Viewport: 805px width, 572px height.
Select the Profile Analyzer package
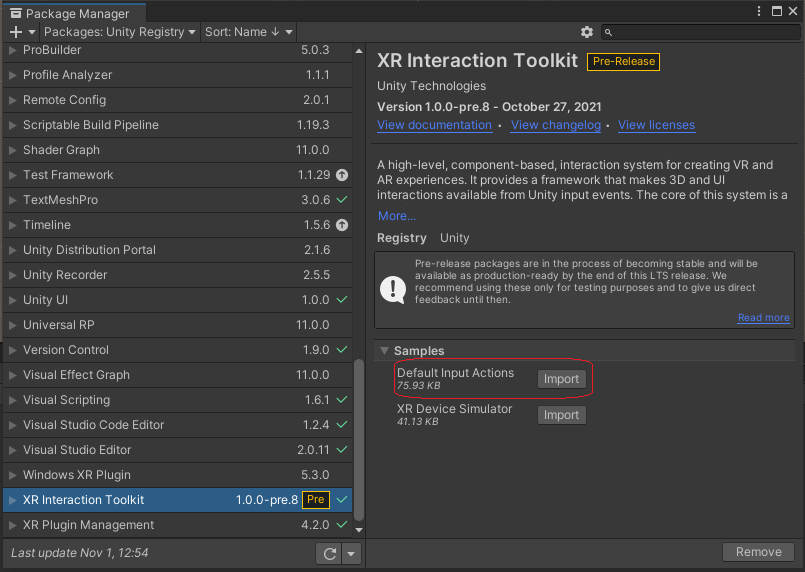pyautogui.click(x=178, y=75)
